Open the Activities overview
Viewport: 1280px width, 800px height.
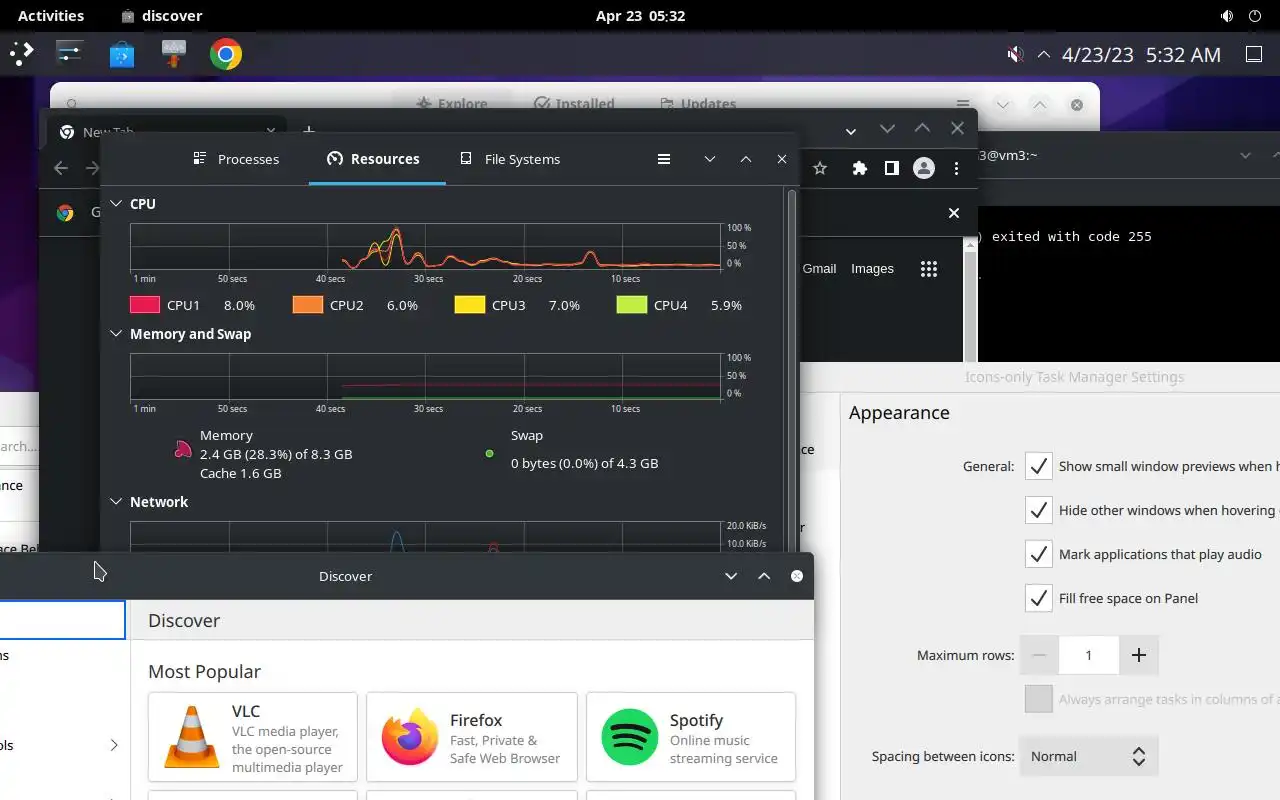(x=51, y=16)
